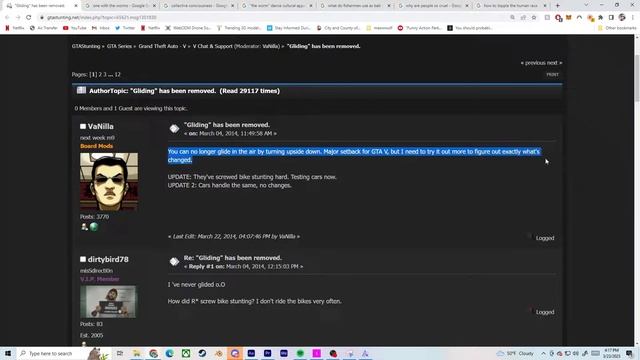Open the Funny Action Park bookmark

(x=419, y=28)
